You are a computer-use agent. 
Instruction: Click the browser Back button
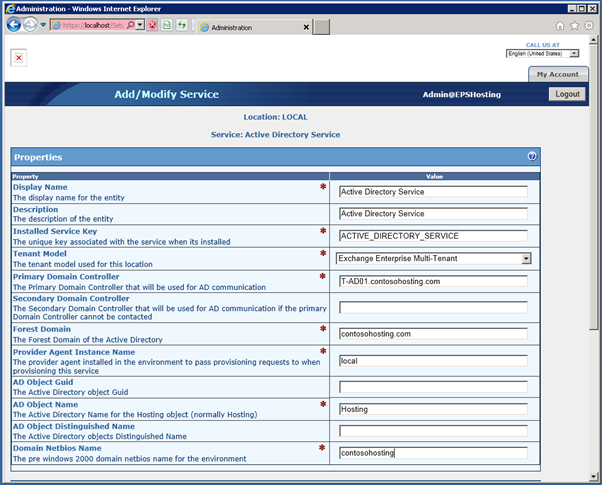[x=14, y=24]
